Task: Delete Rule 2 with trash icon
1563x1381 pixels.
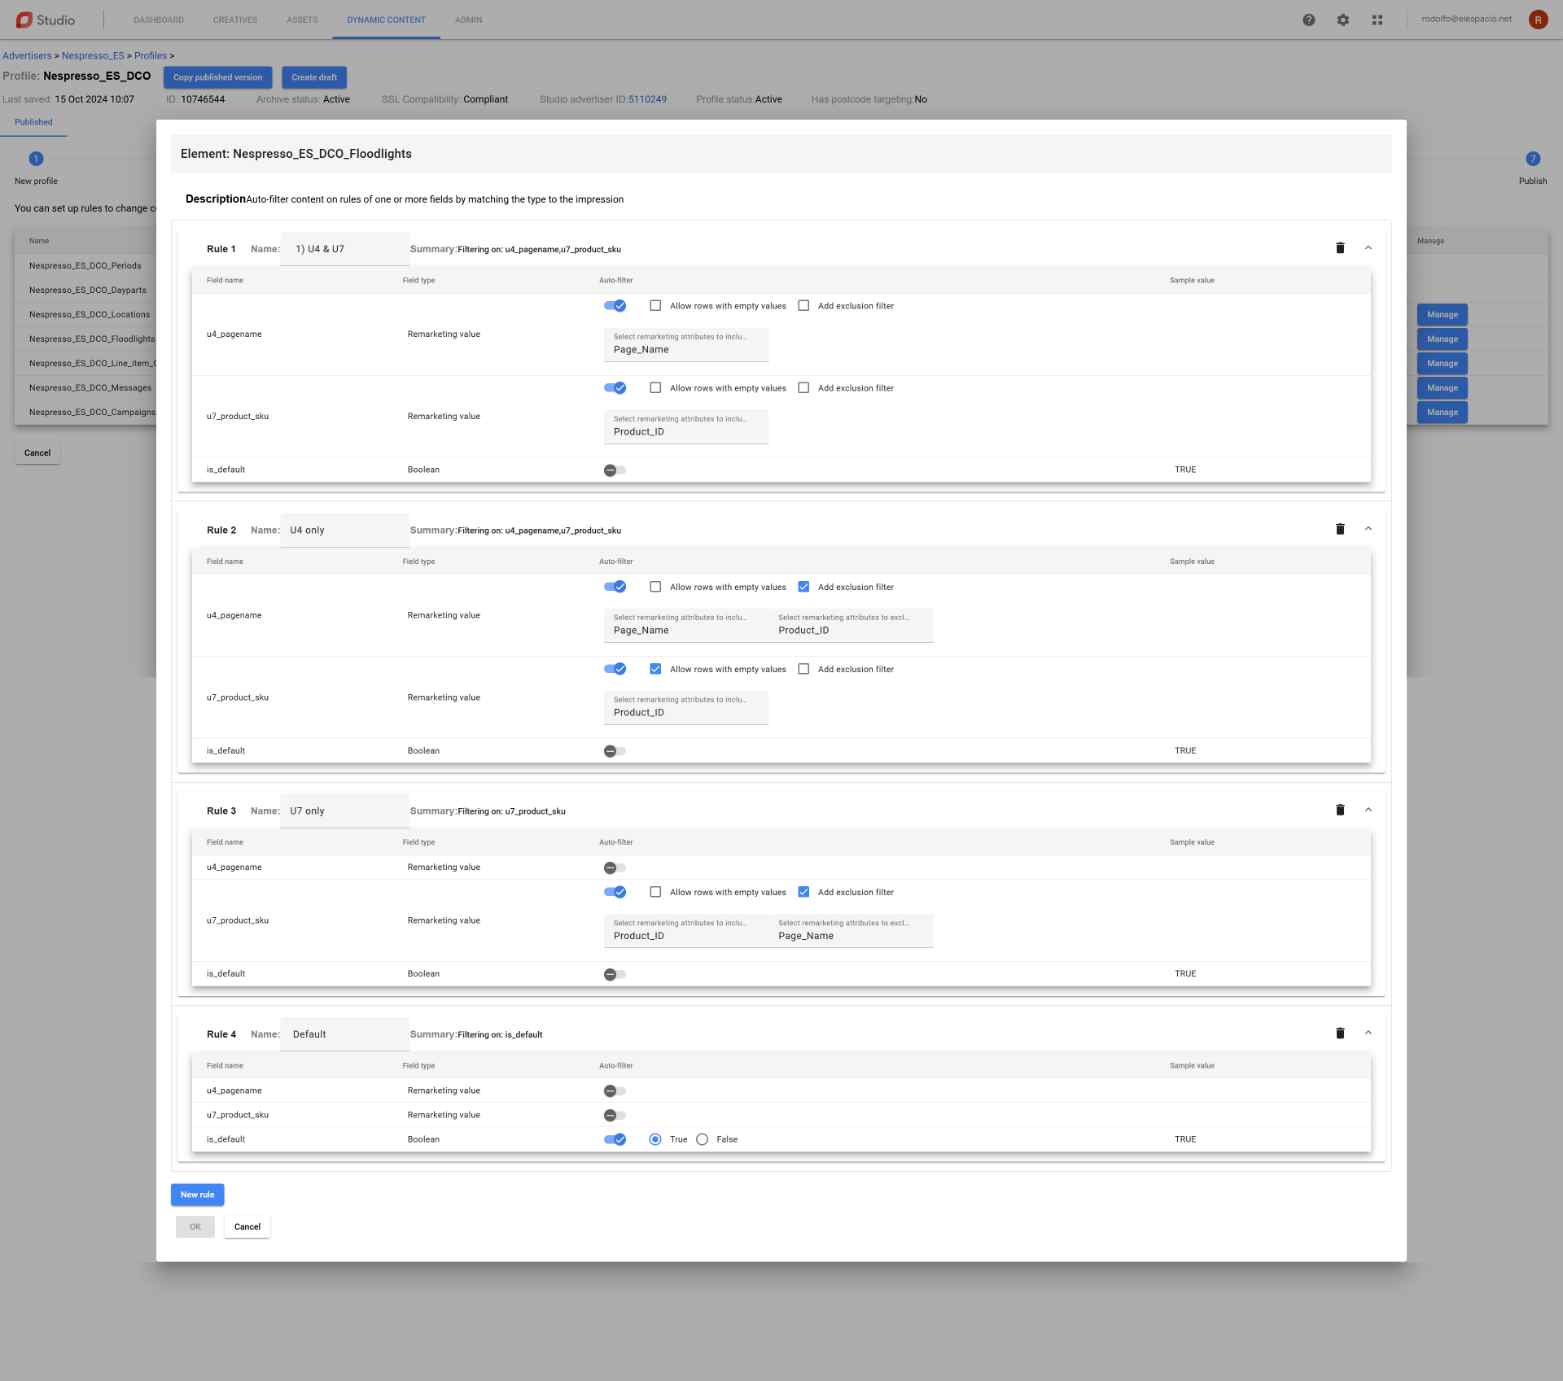Action: (x=1340, y=529)
